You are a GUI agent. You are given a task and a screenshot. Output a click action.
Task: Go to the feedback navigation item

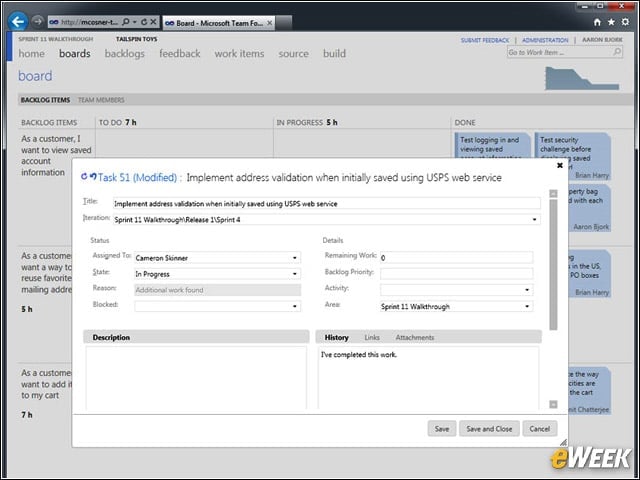[x=180, y=53]
